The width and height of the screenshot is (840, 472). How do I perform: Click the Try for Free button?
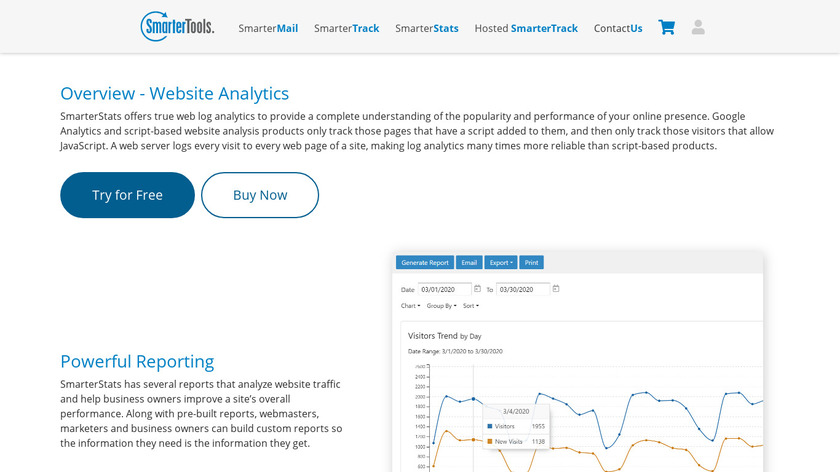(128, 195)
